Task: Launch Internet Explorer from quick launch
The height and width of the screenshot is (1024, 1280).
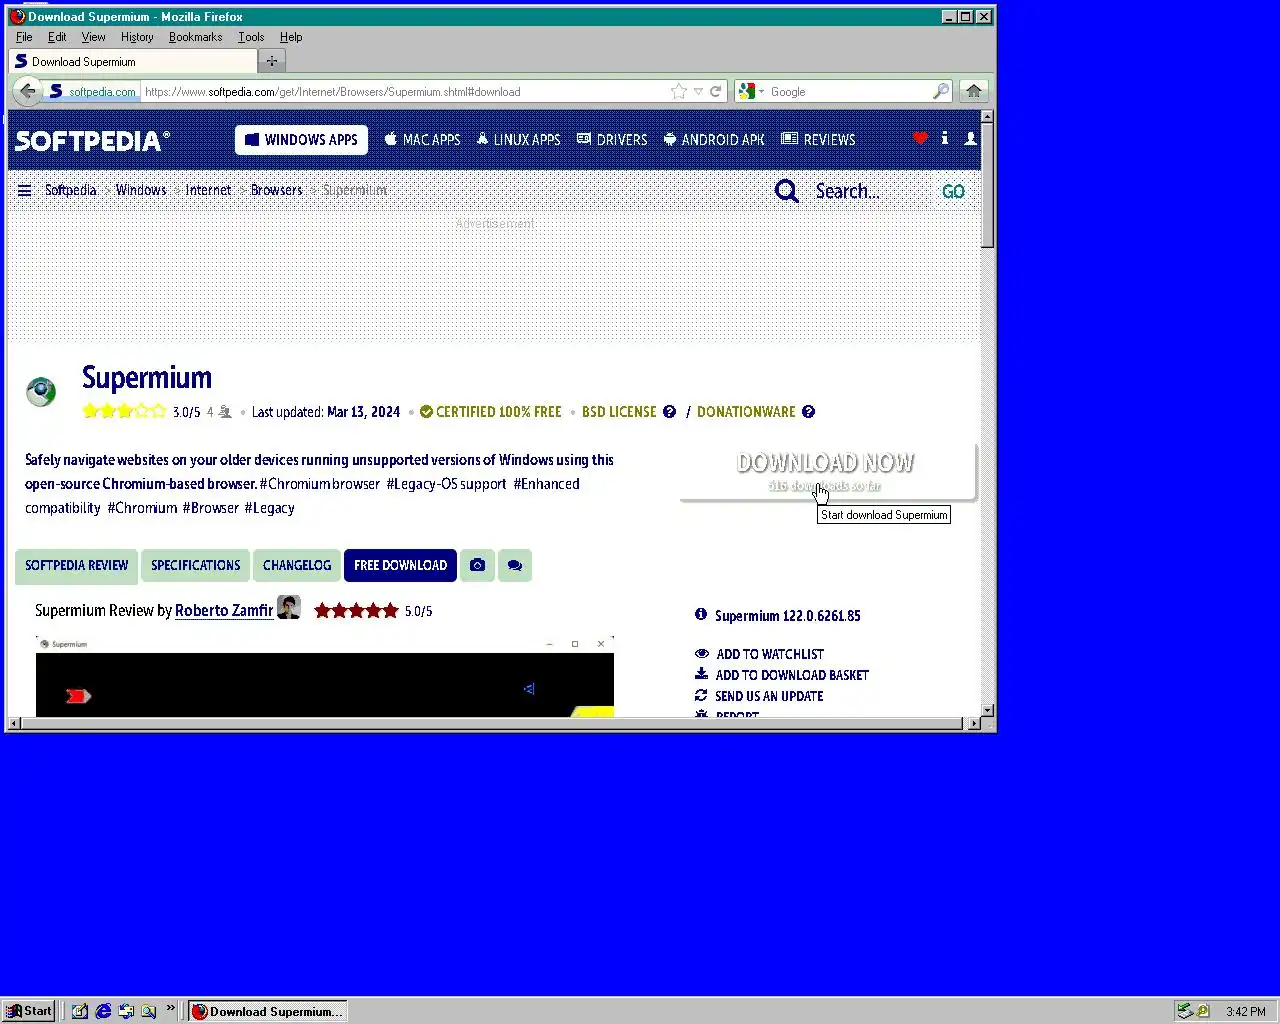Action: (x=103, y=1011)
